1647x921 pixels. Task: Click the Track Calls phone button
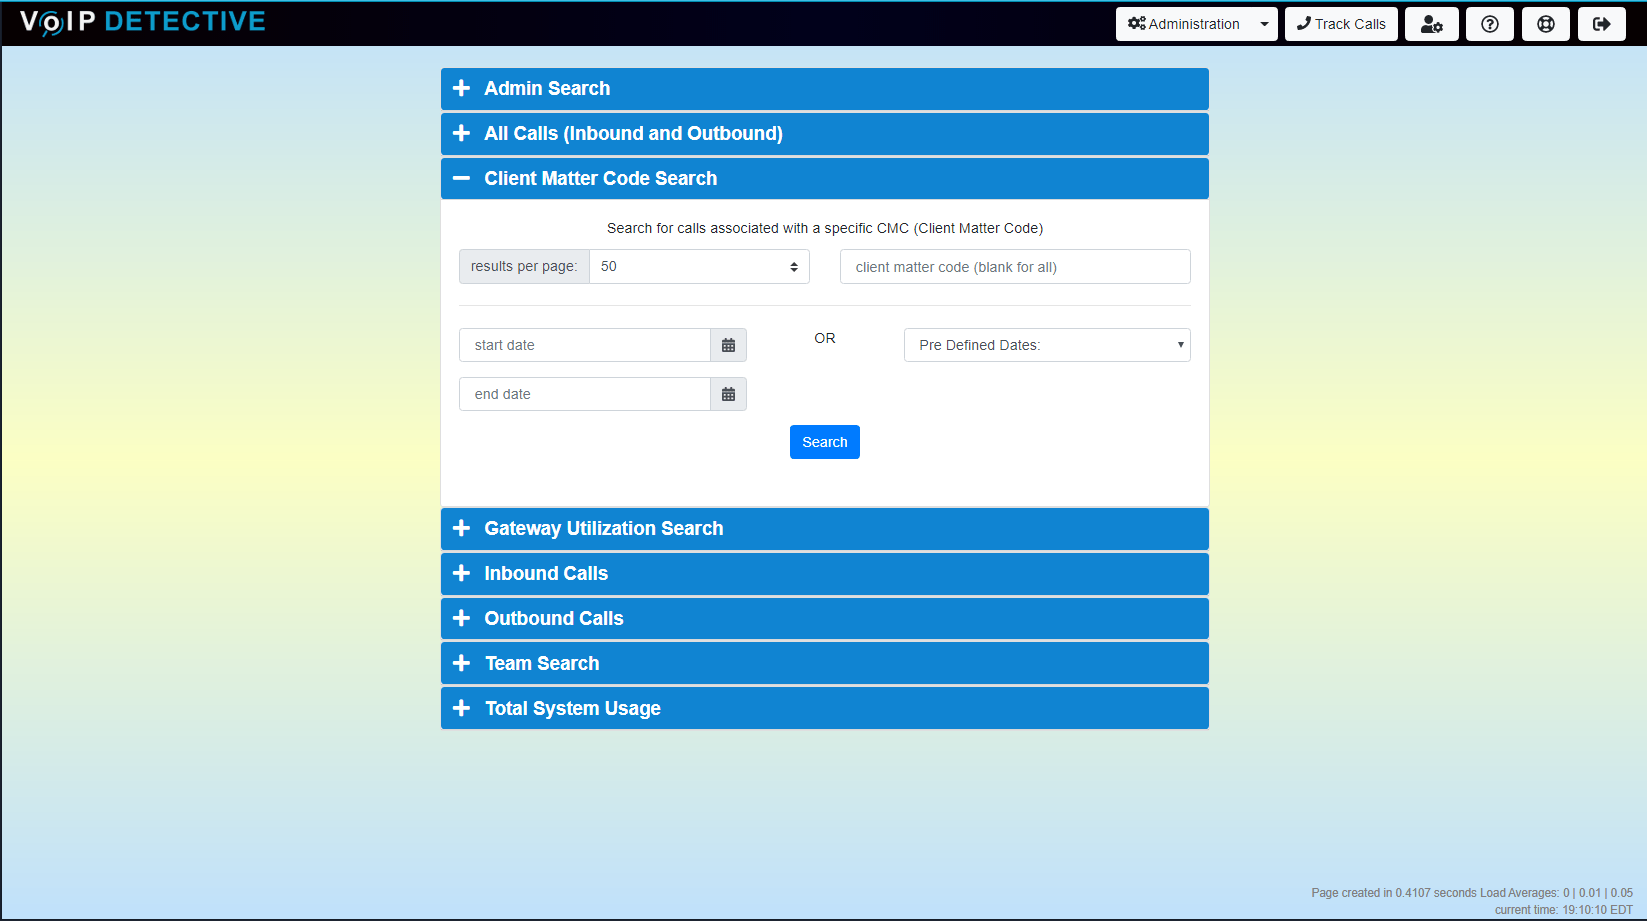pos(1341,24)
